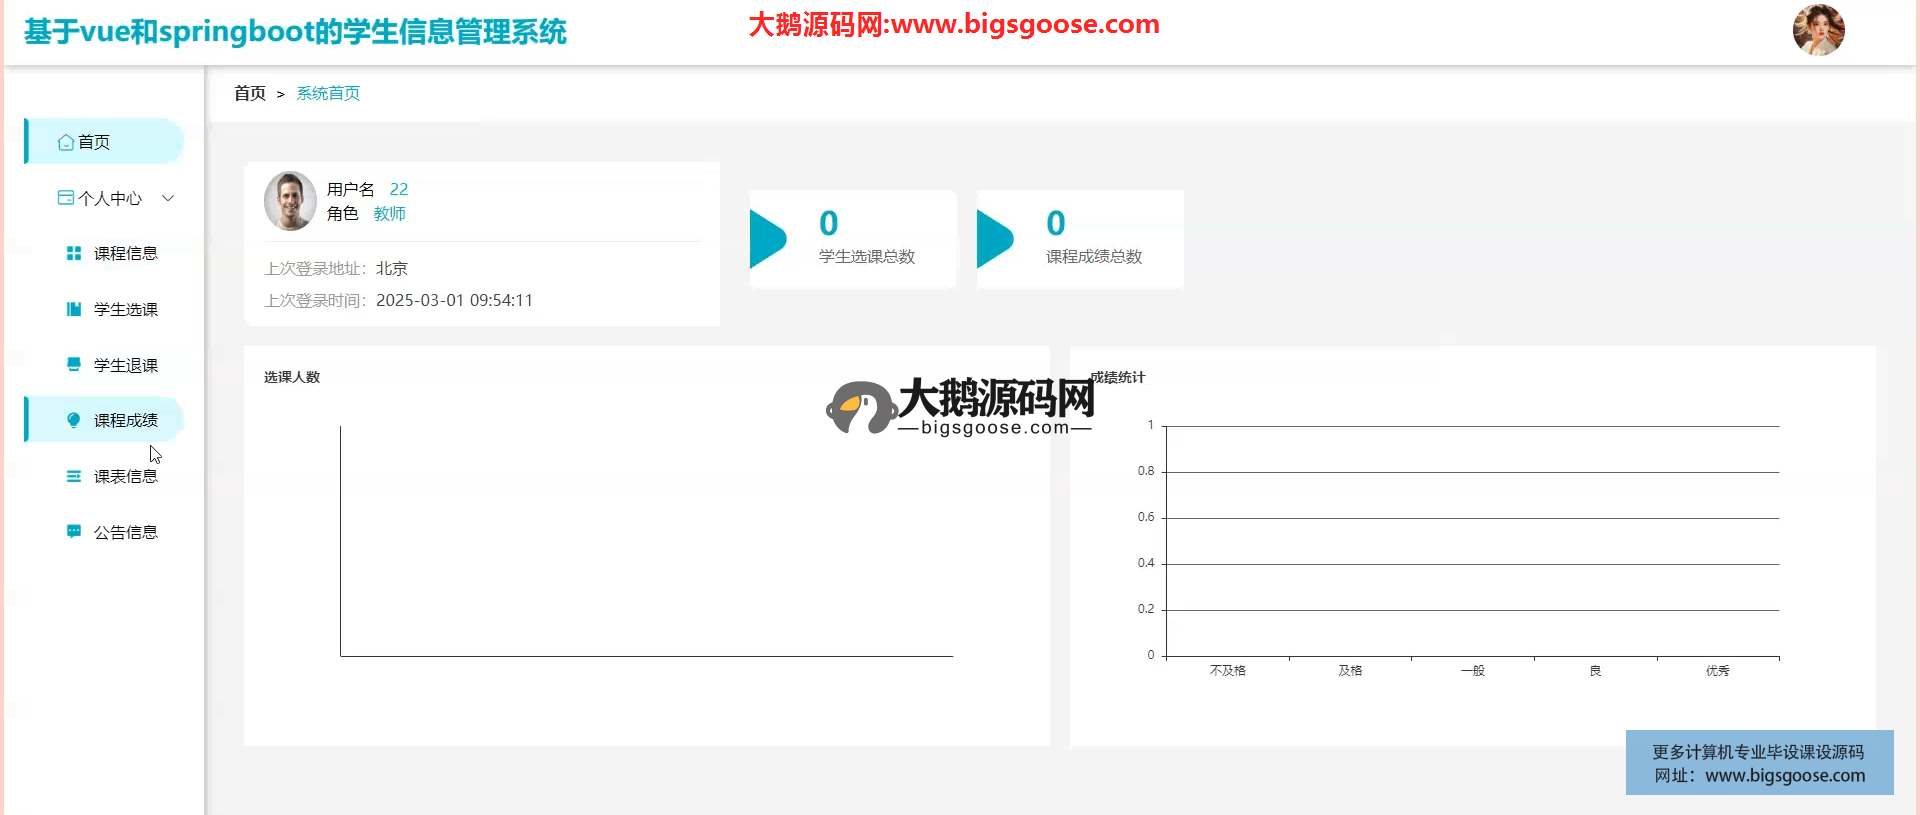Click the 优秀 category on grade chart
1920x815 pixels.
click(x=1717, y=671)
